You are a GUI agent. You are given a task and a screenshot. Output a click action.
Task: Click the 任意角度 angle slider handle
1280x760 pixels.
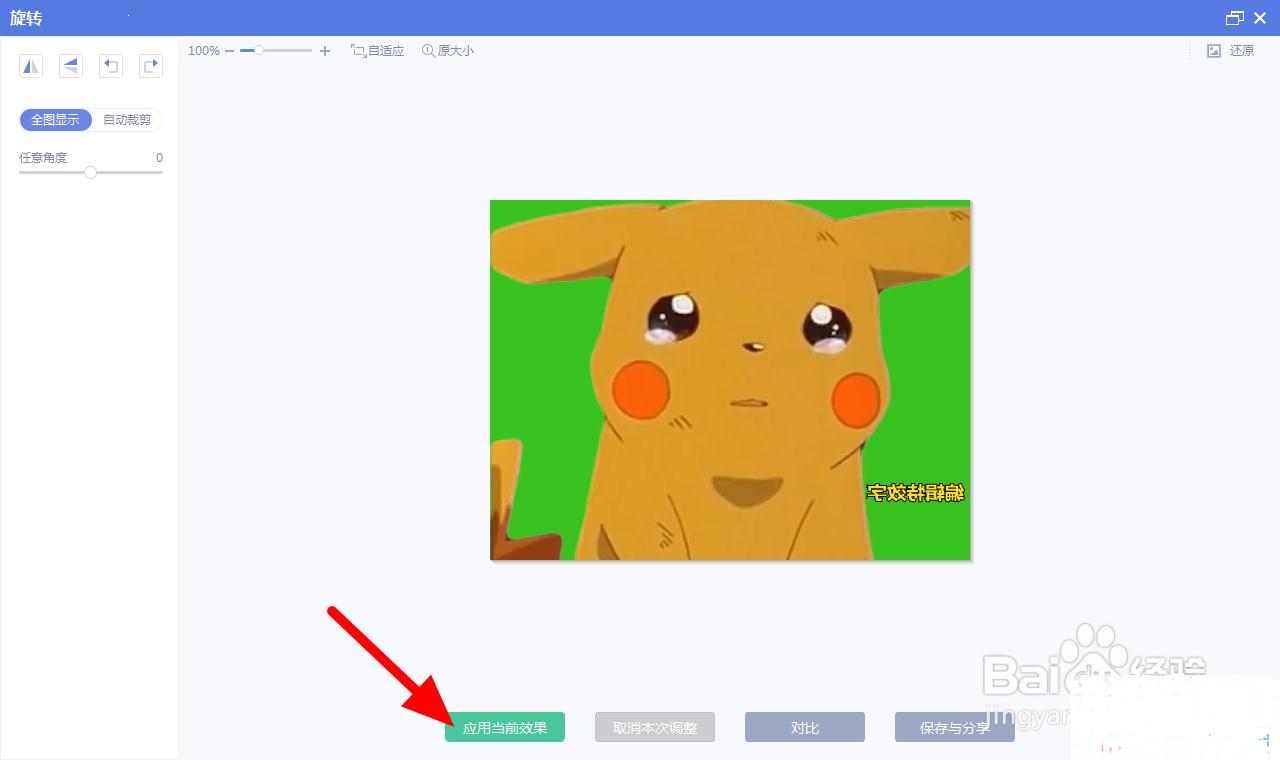90,172
